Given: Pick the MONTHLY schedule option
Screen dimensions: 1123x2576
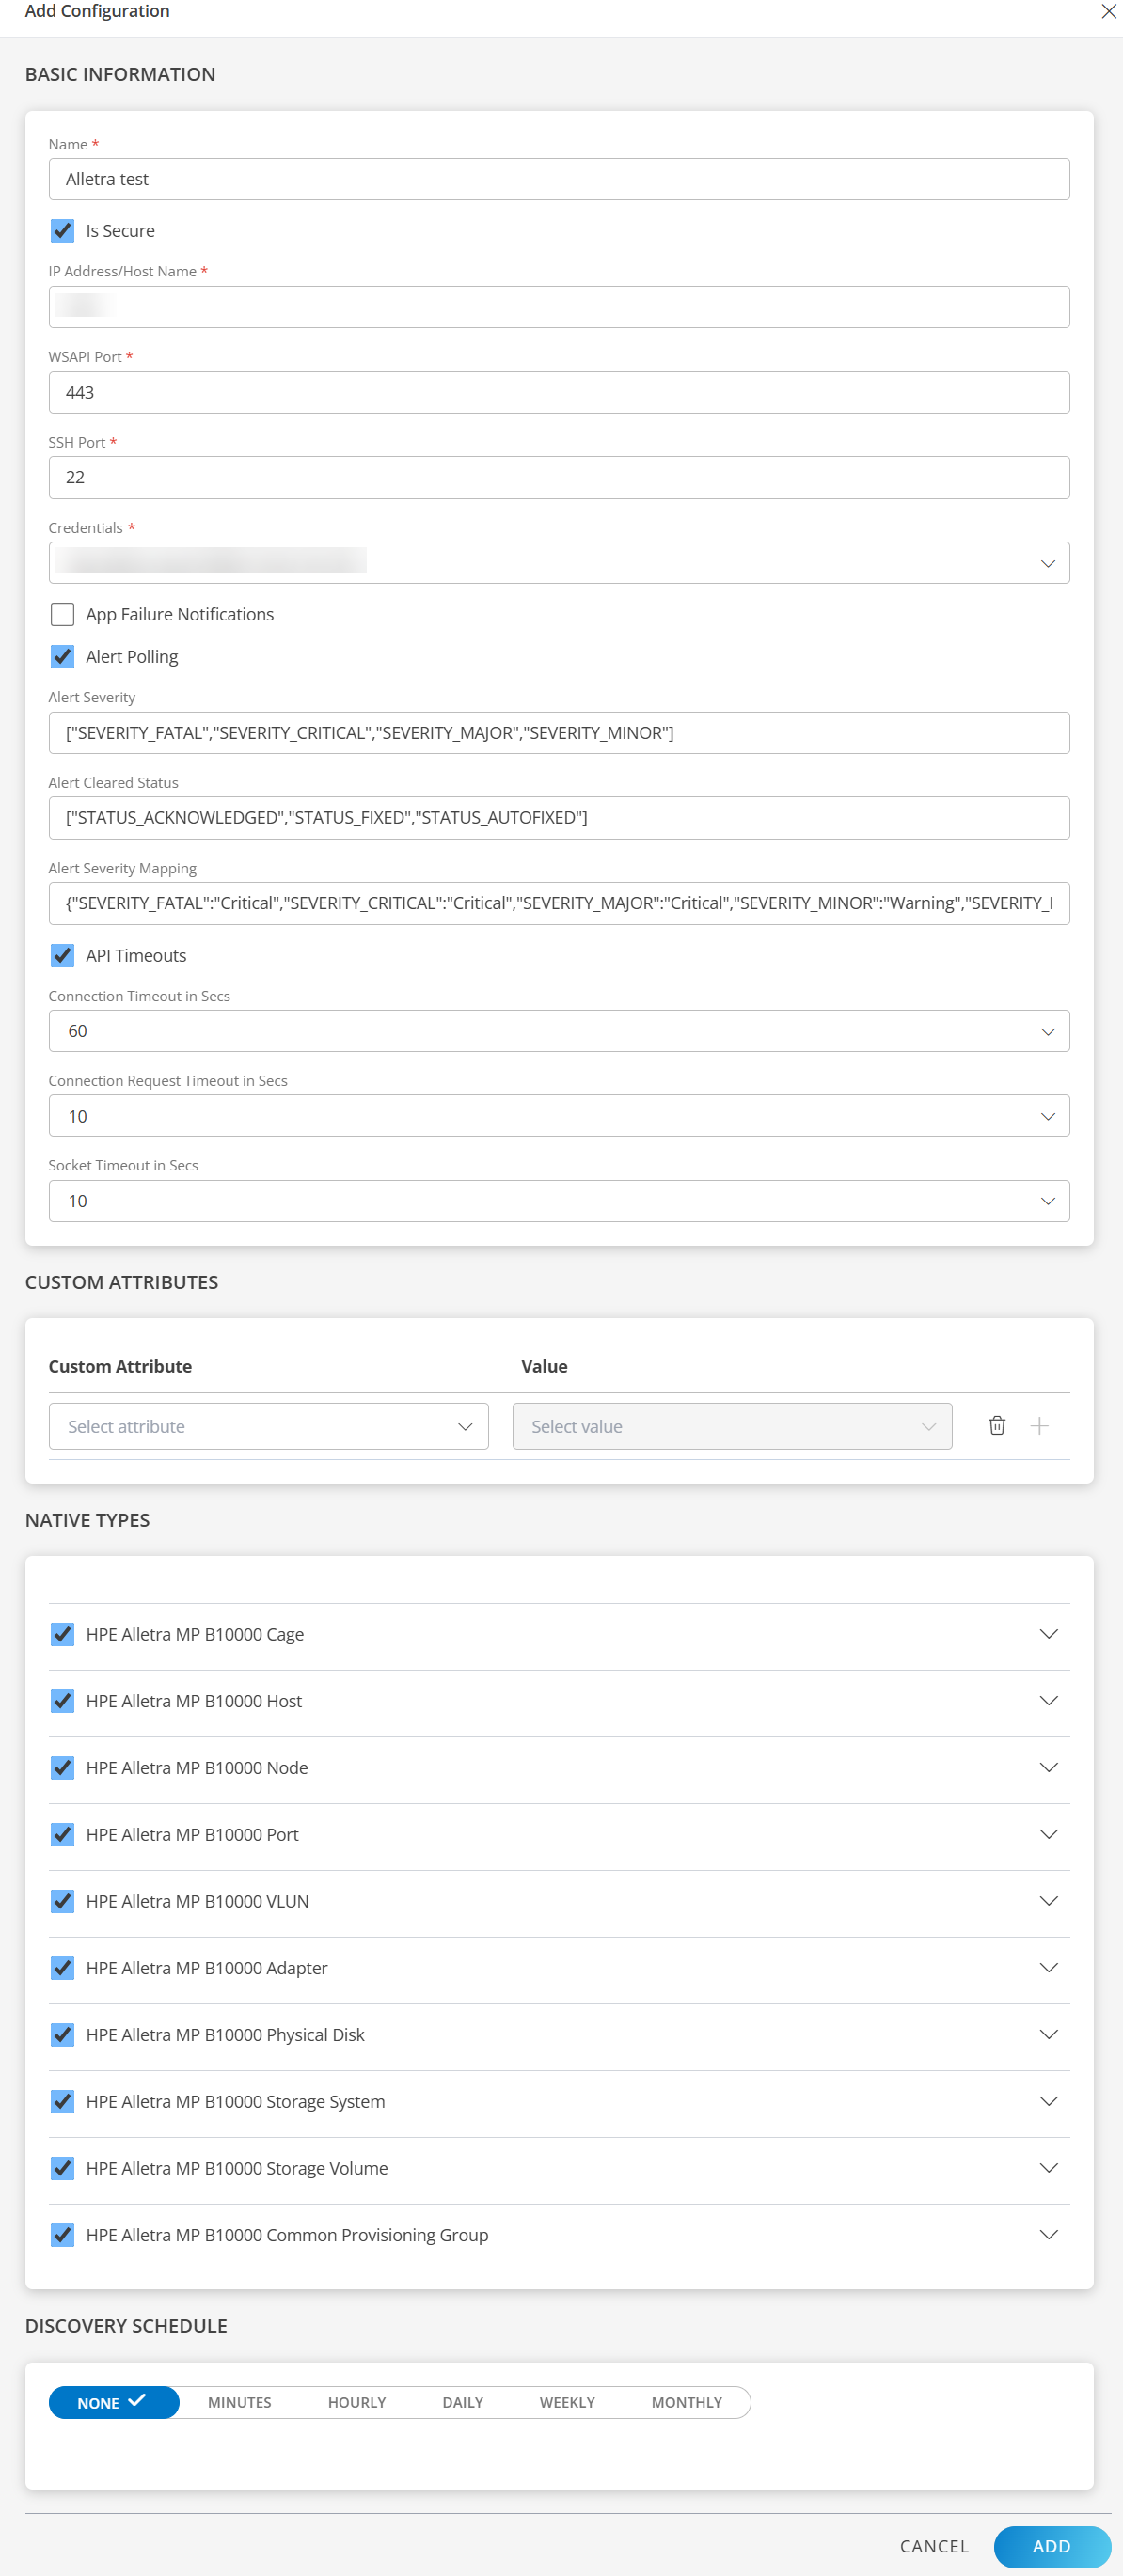Looking at the screenshot, I should pyautogui.click(x=687, y=2402).
